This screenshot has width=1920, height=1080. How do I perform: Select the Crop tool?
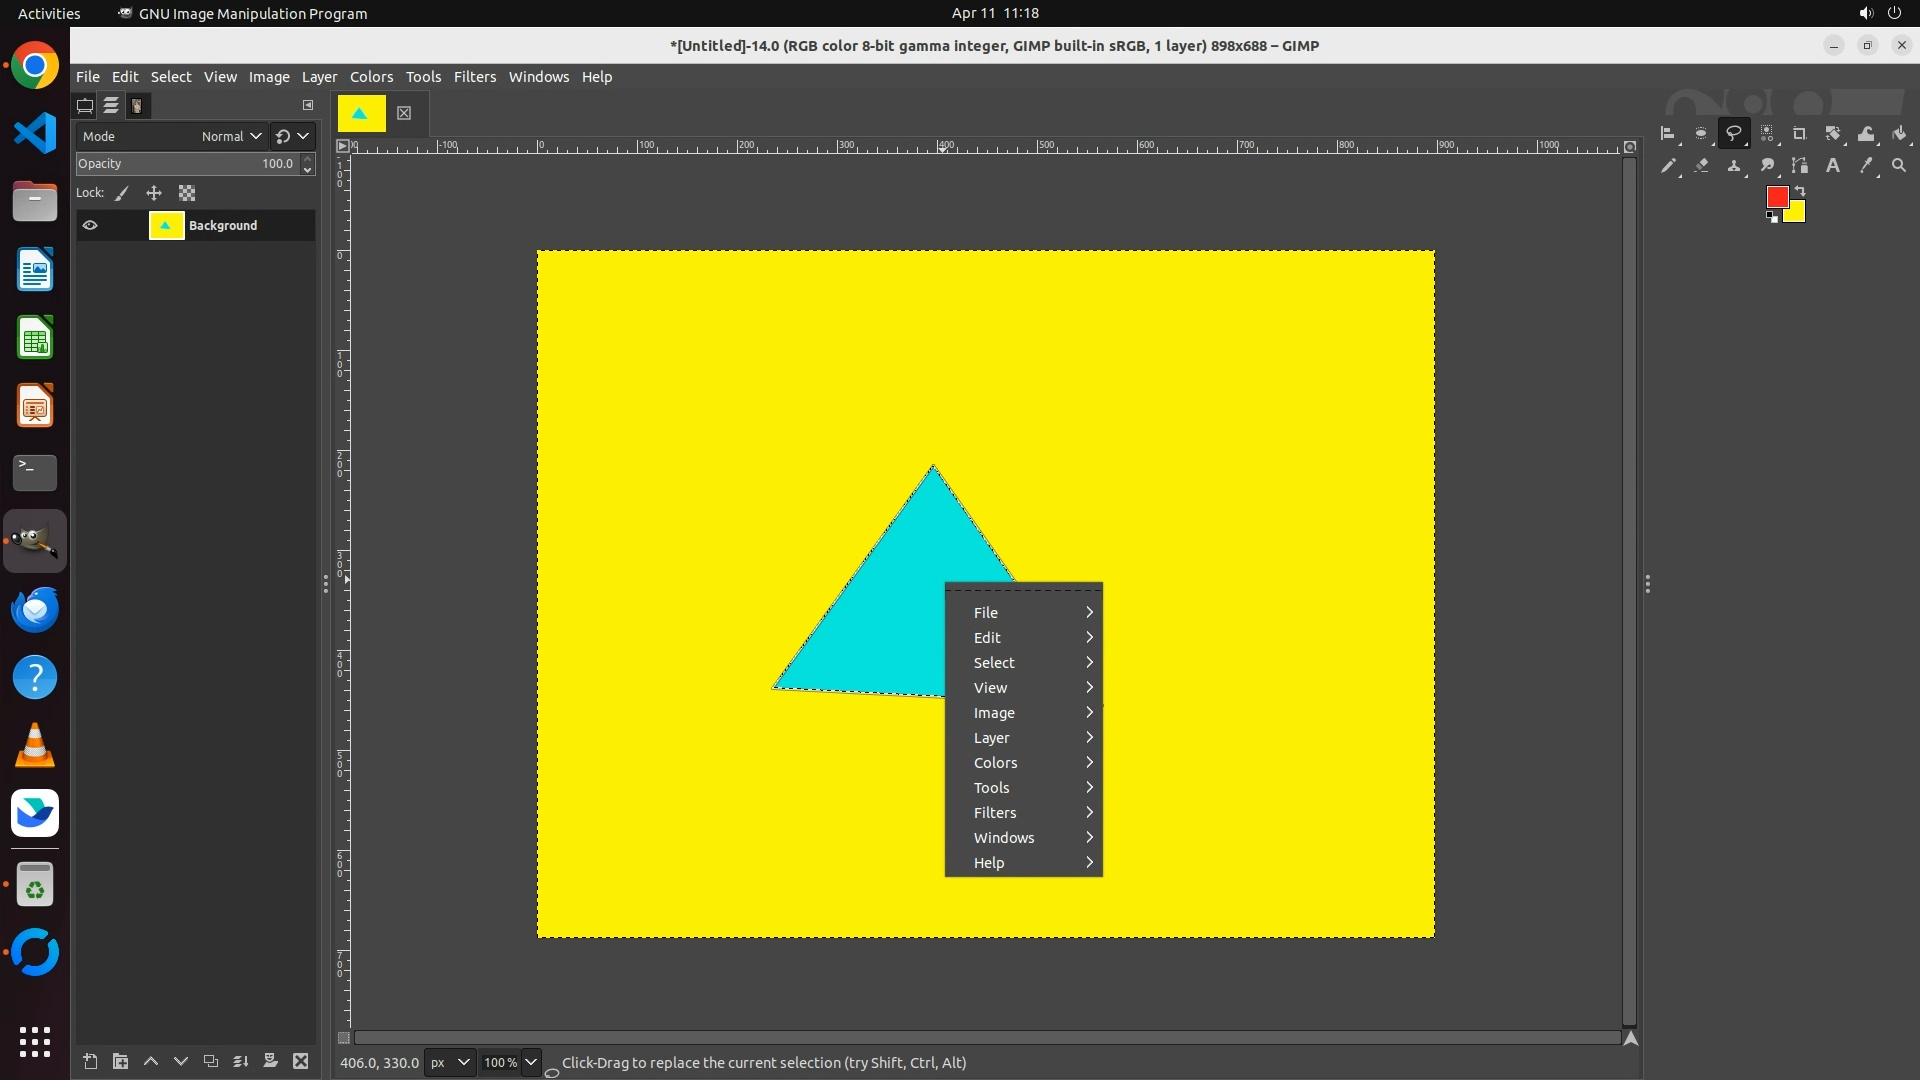tap(1799, 133)
